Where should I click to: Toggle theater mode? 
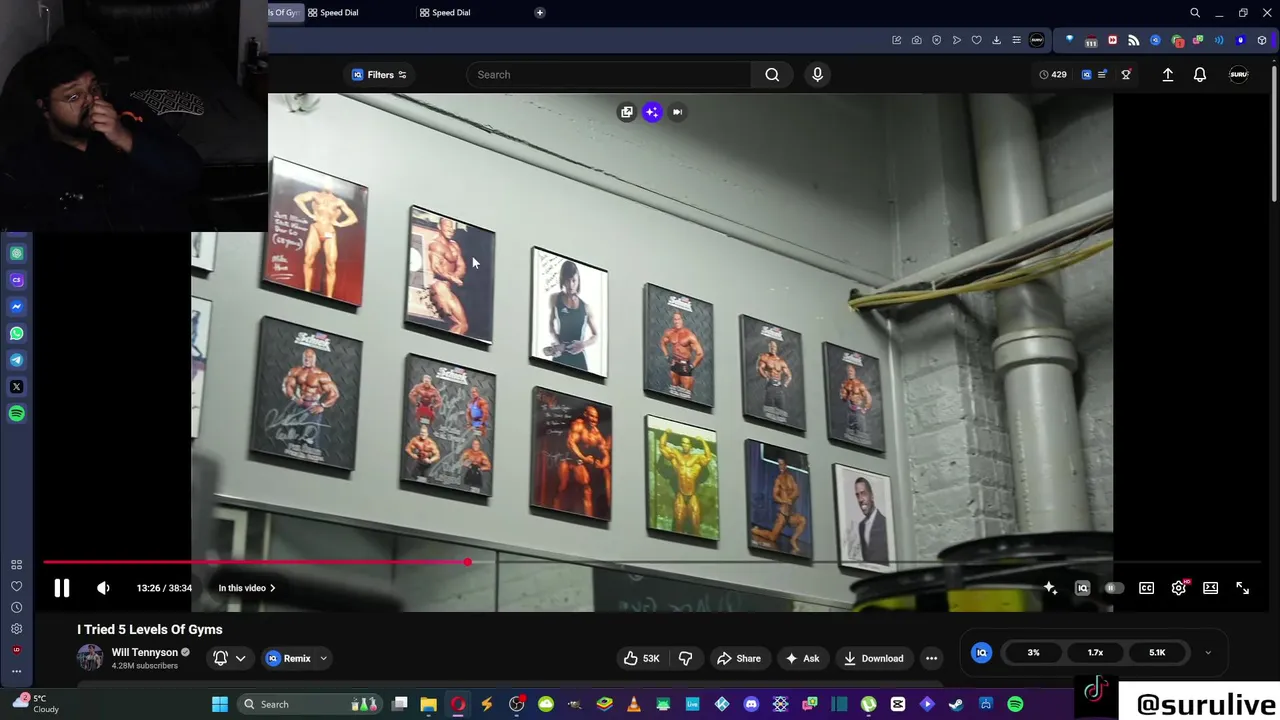[1210, 588]
